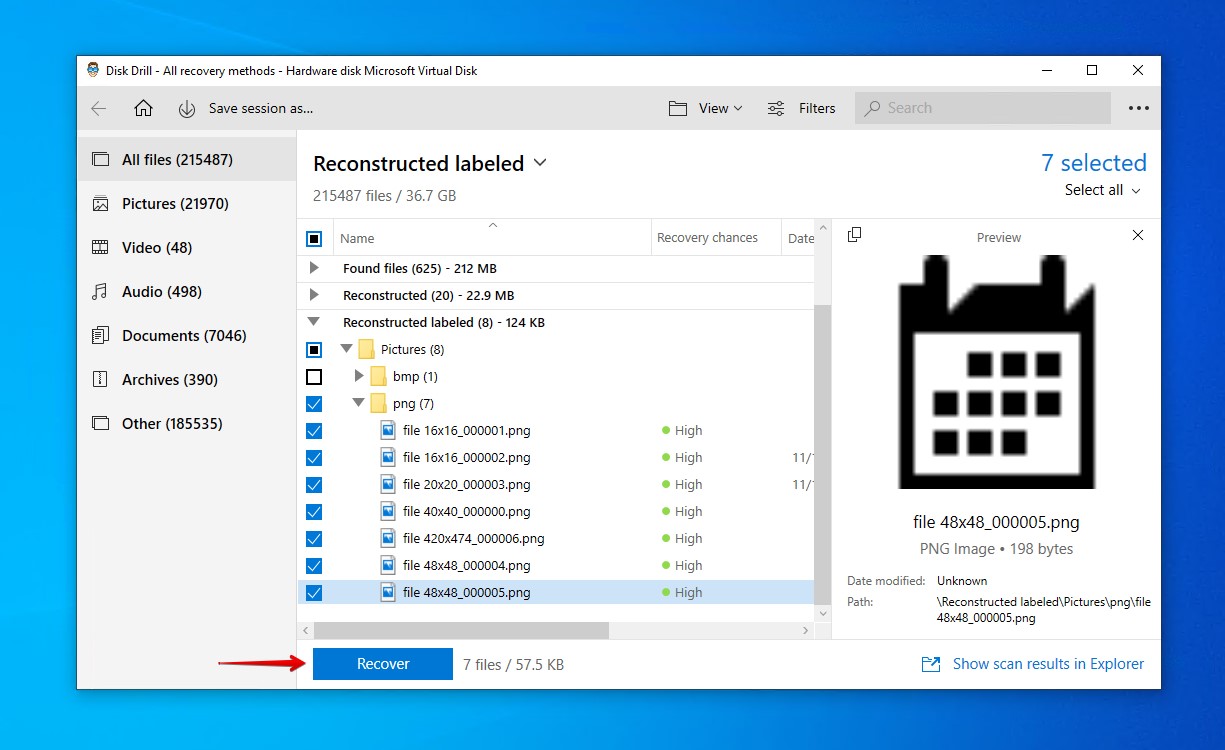Screen dimensions: 1225x750
Task: Click the Pictures (8) folder icon
Action: point(366,349)
